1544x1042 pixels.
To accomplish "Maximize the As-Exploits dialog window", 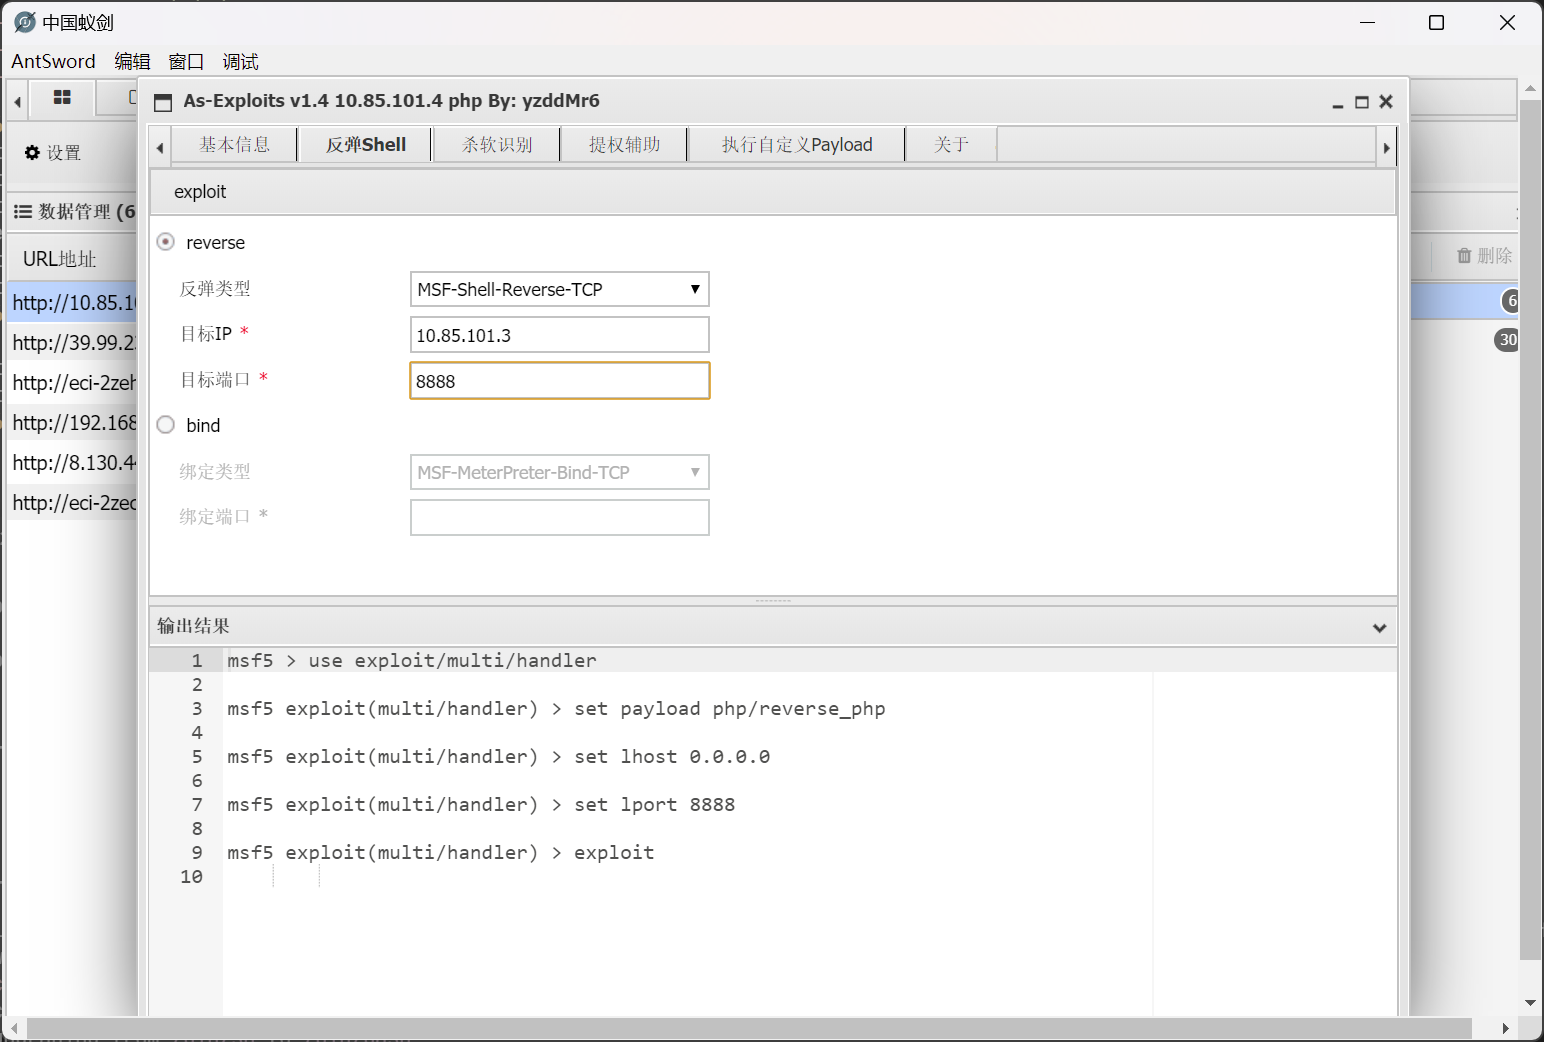I will point(1361,102).
